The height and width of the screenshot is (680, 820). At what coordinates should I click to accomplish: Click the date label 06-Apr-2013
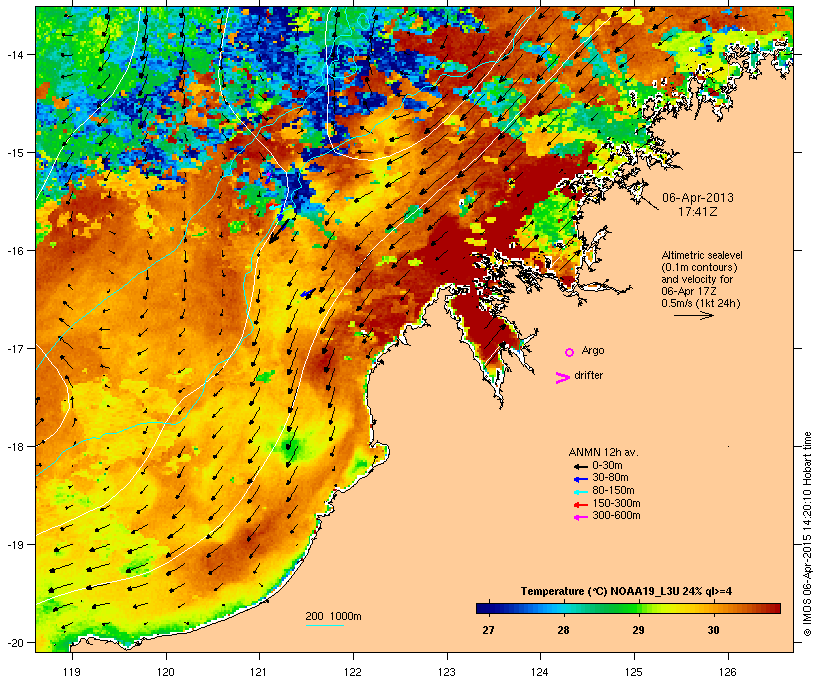[x=698, y=198]
